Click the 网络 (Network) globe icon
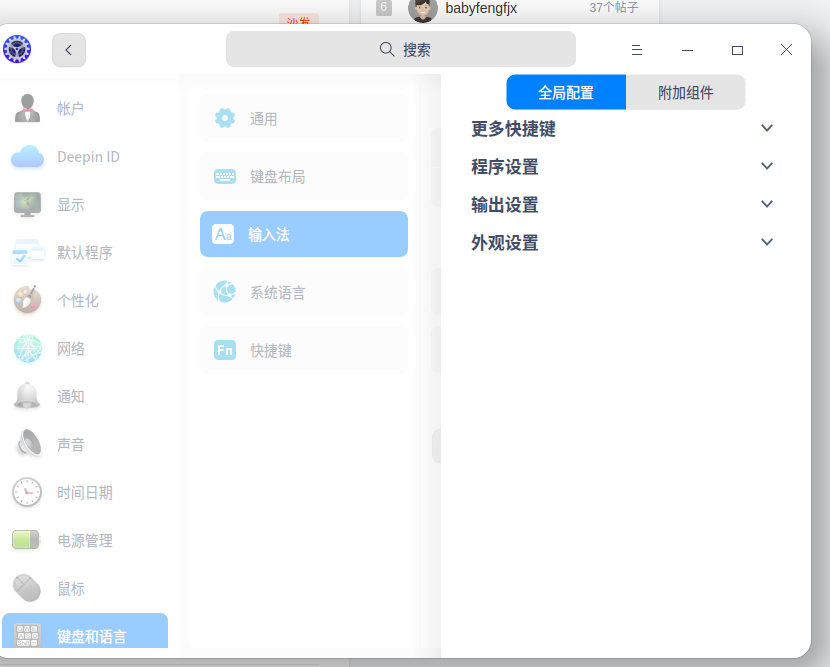The height and width of the screenshot is (667, 830). point(26,348)
